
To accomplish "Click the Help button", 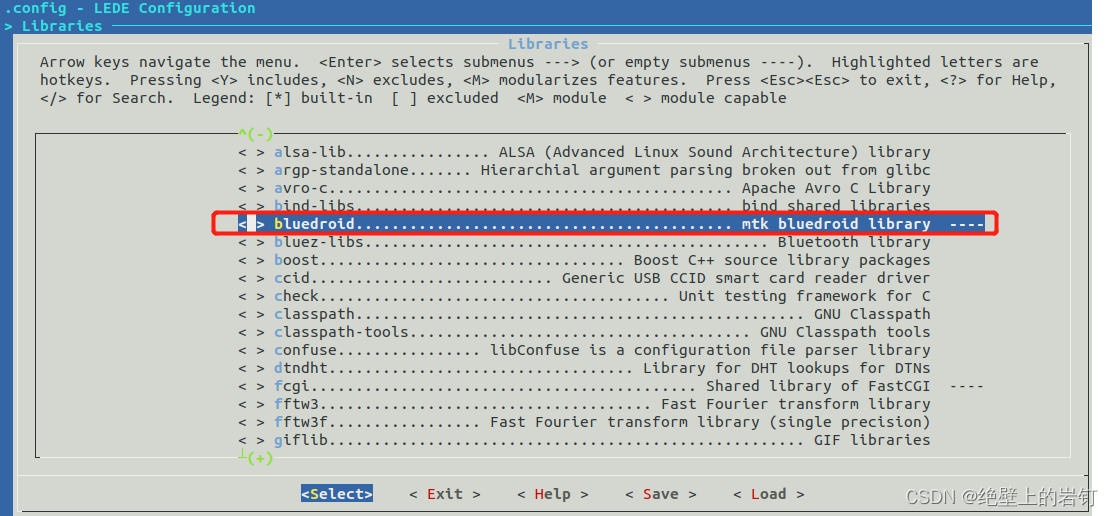I will click(x=553, y=494).
